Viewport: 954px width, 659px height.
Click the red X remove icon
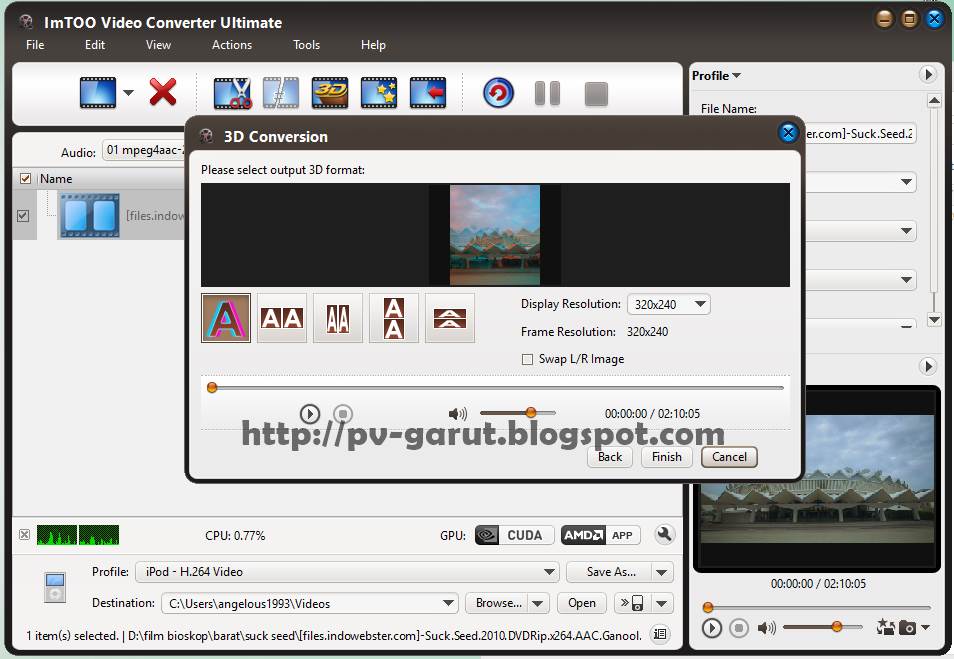click(163, 92)
